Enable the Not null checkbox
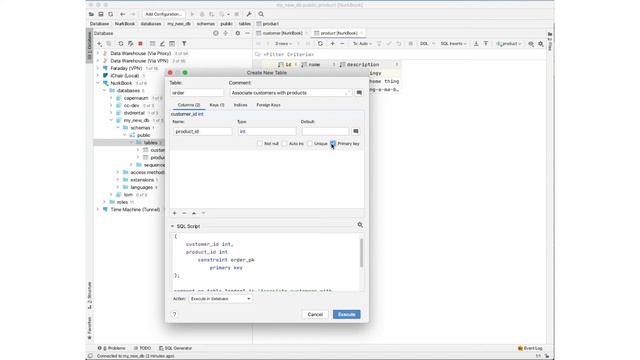The image size is (640, 360). click(260, 144)
